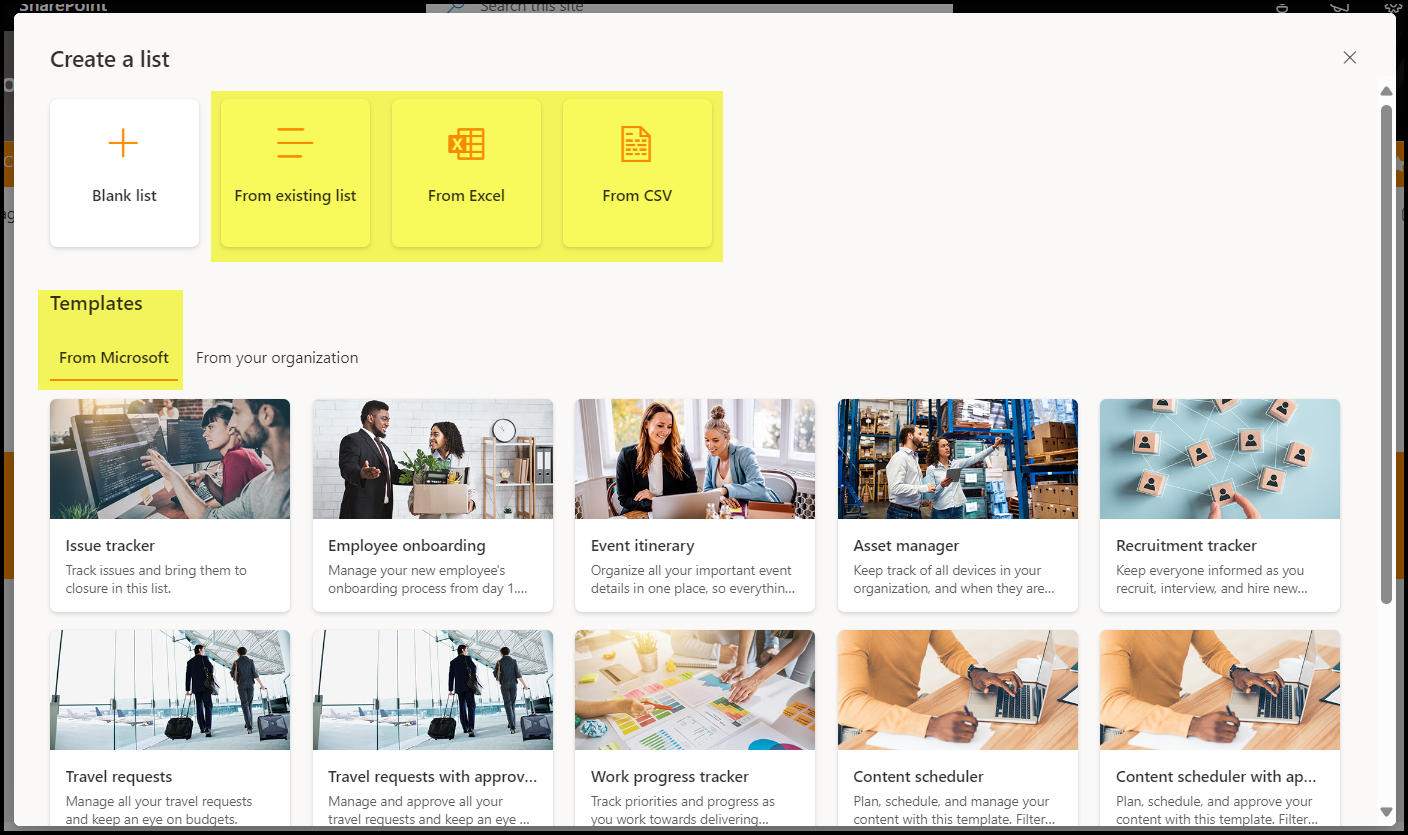Open the From your organization tab

(277, 358)
